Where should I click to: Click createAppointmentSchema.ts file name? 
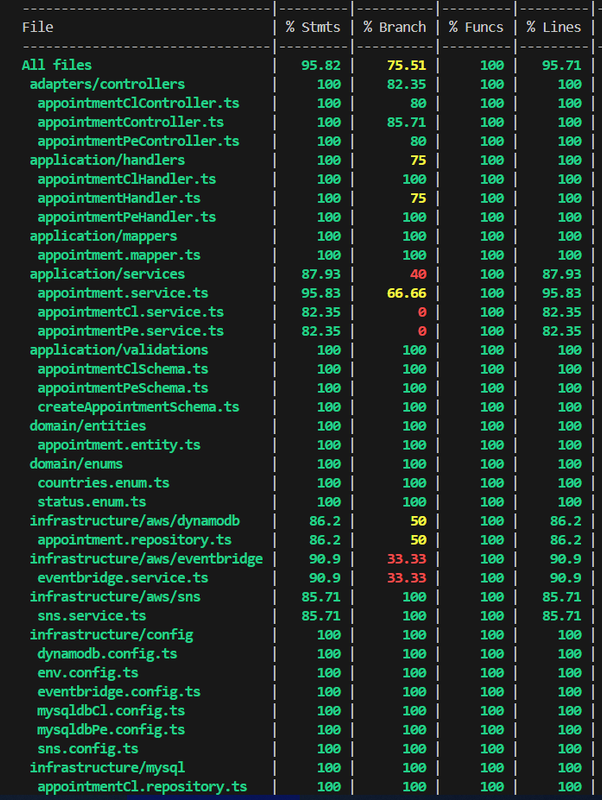pos(138,407)
